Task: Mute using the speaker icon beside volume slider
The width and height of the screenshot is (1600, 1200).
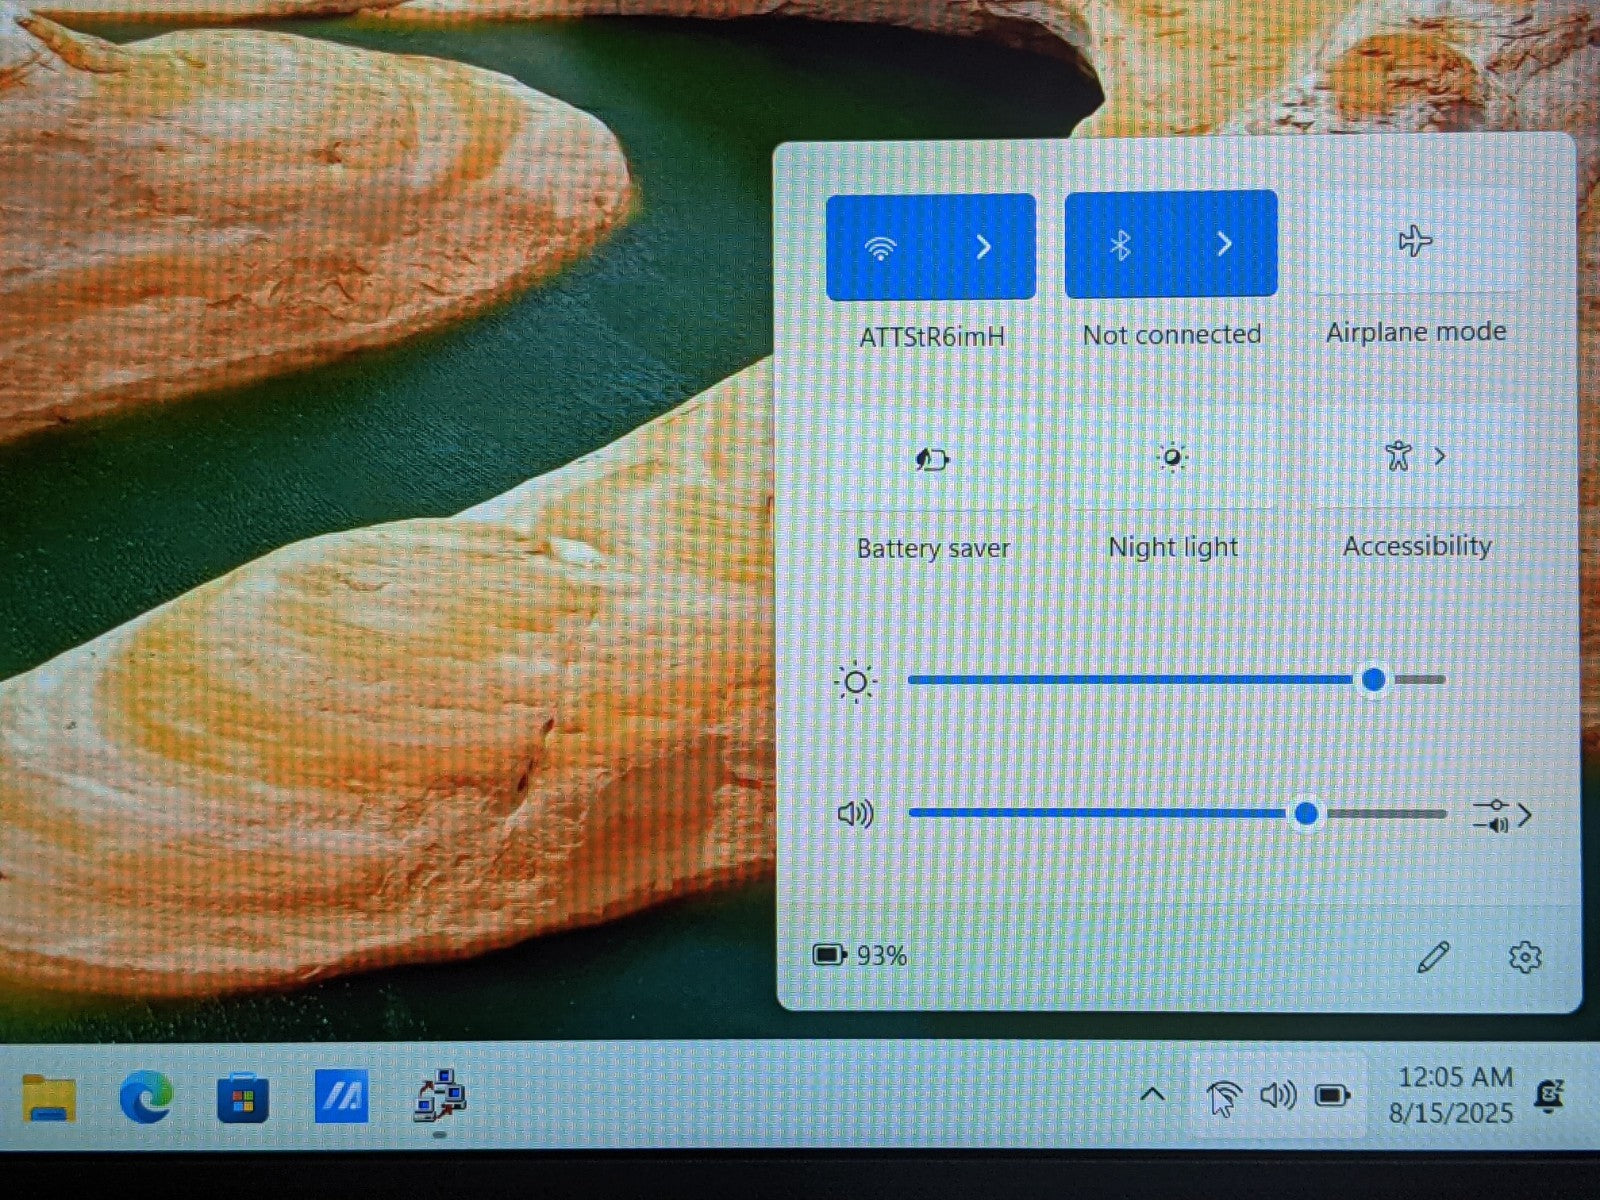Action: coord(855,814)
